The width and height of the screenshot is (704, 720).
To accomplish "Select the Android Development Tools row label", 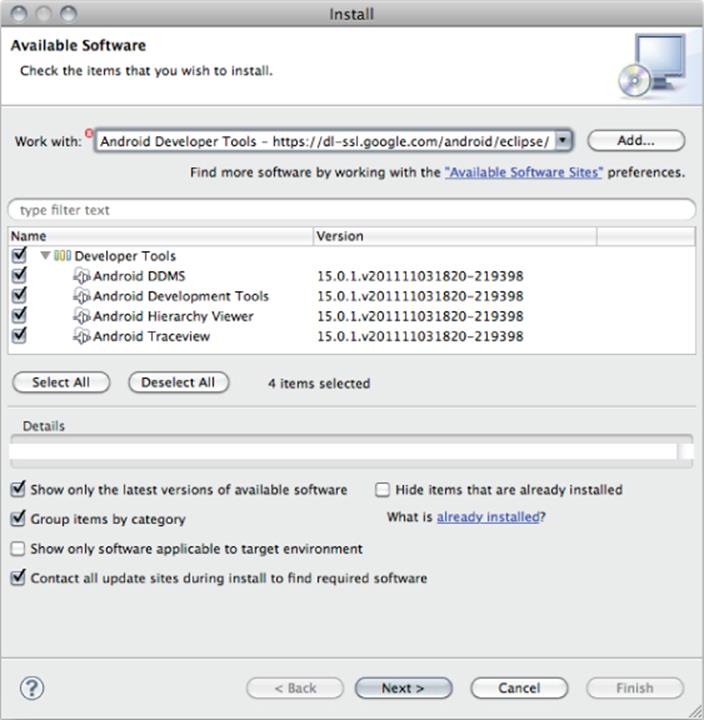I will point(181,296).
